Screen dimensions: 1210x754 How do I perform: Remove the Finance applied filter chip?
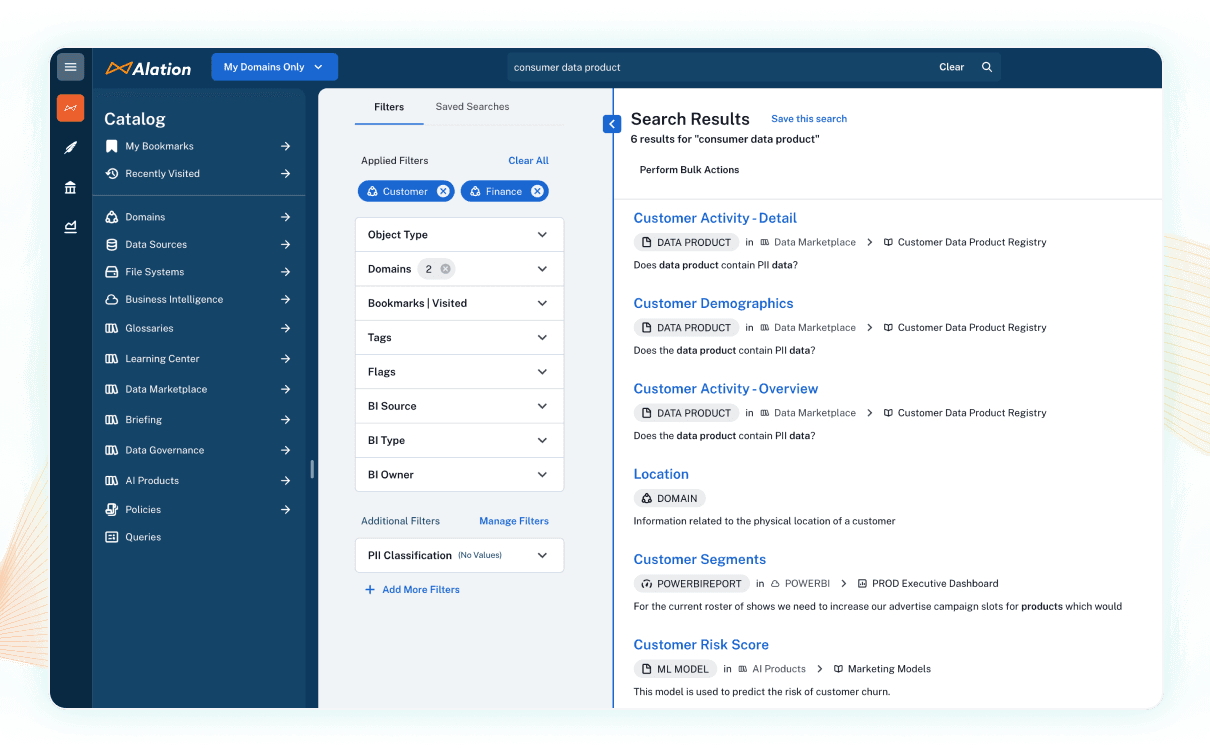coord(537,191)
